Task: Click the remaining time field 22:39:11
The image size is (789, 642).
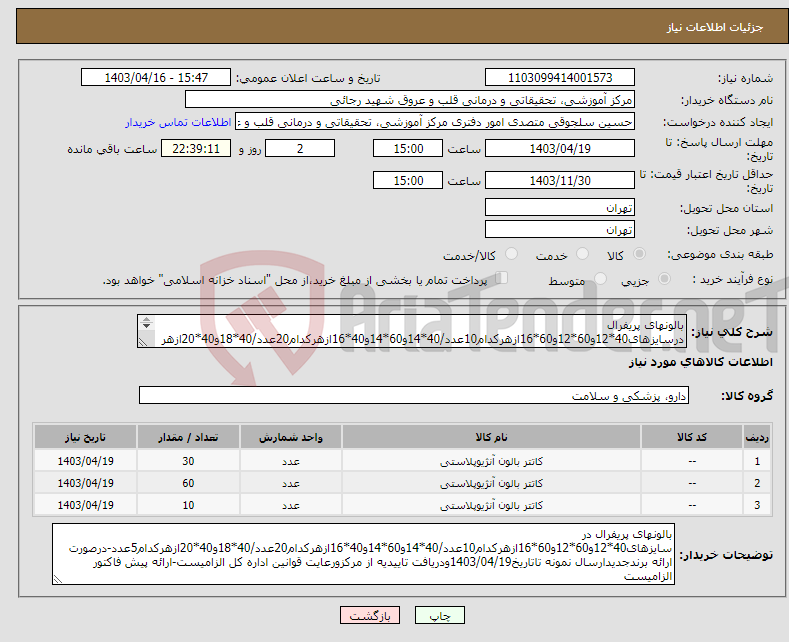Action: pos(196,148)
